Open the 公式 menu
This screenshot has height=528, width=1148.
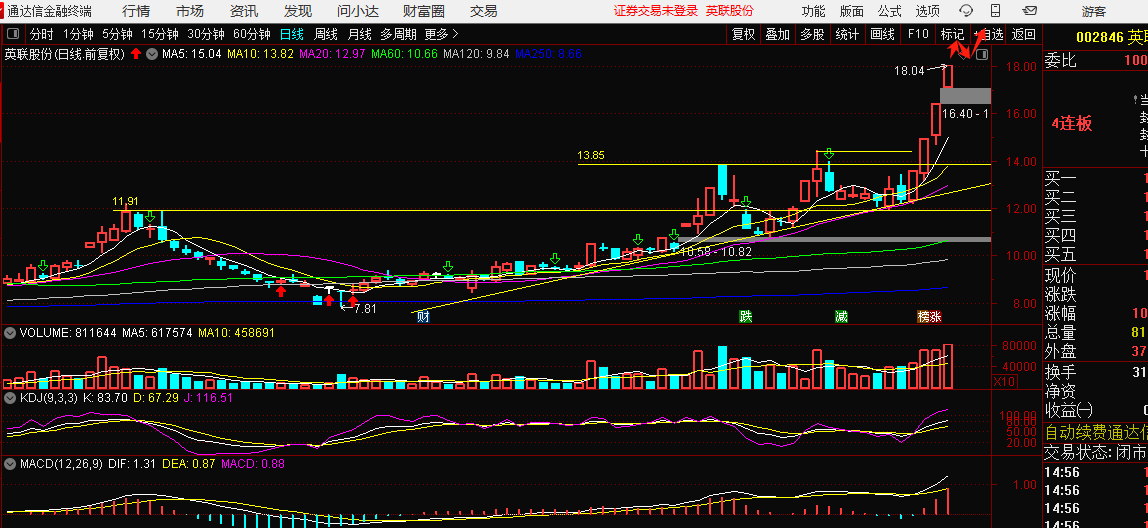(890, 11)
